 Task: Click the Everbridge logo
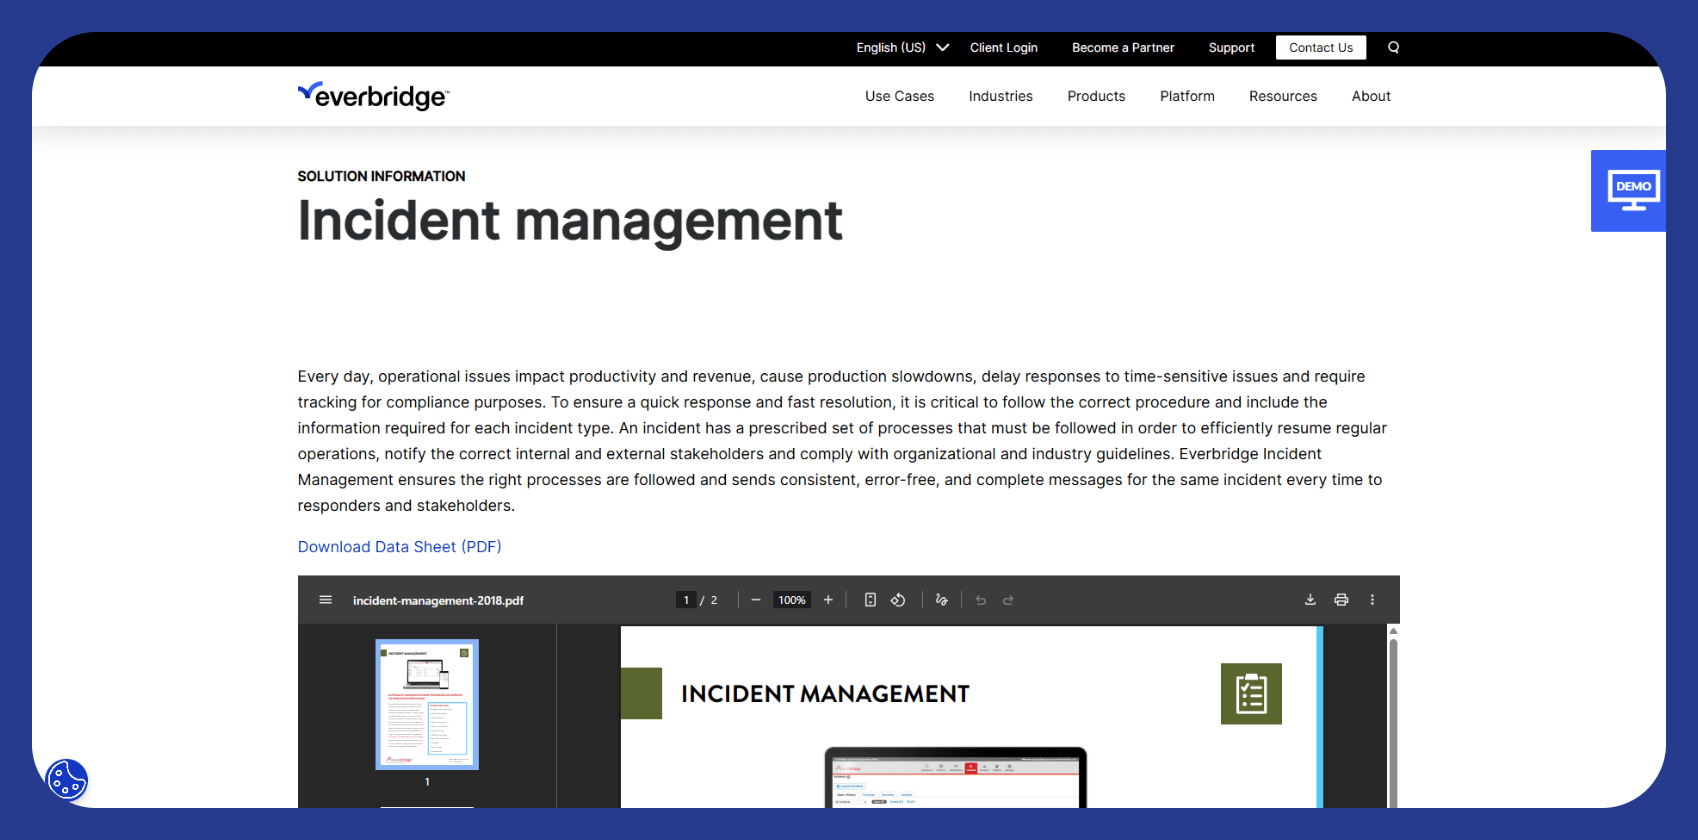373,96
